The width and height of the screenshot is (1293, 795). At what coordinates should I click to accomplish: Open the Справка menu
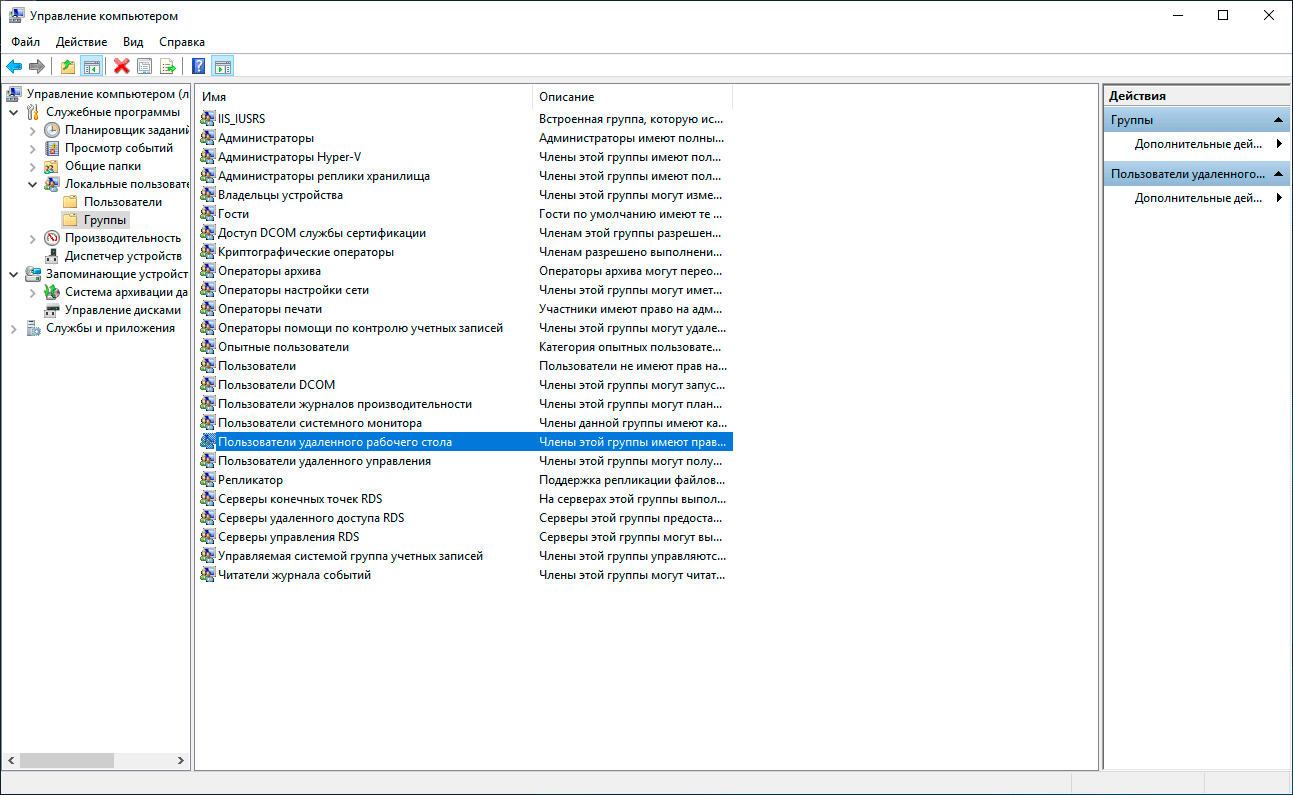pos(182,42)
